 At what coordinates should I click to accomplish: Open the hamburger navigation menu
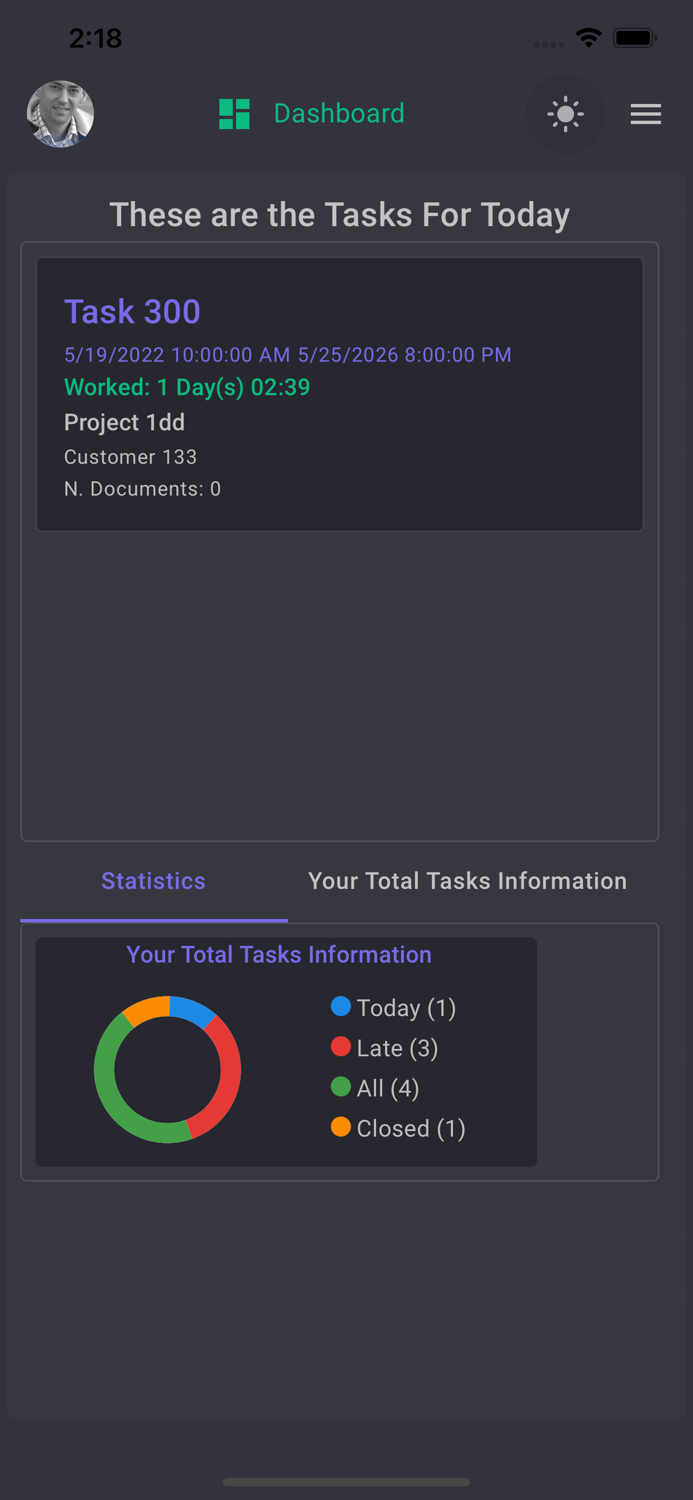click(646, 113)
